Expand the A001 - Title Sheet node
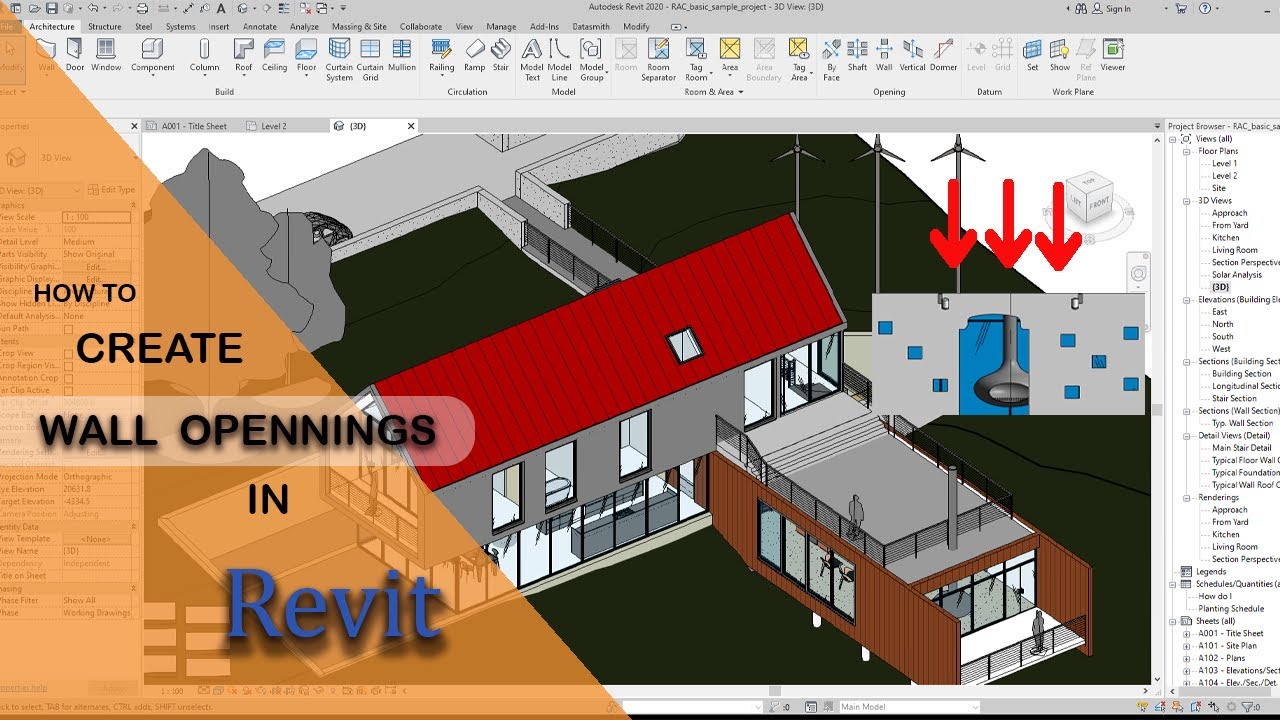Image resolution: width=1280 pixels, height=720 pixels. pos(1187,633)
